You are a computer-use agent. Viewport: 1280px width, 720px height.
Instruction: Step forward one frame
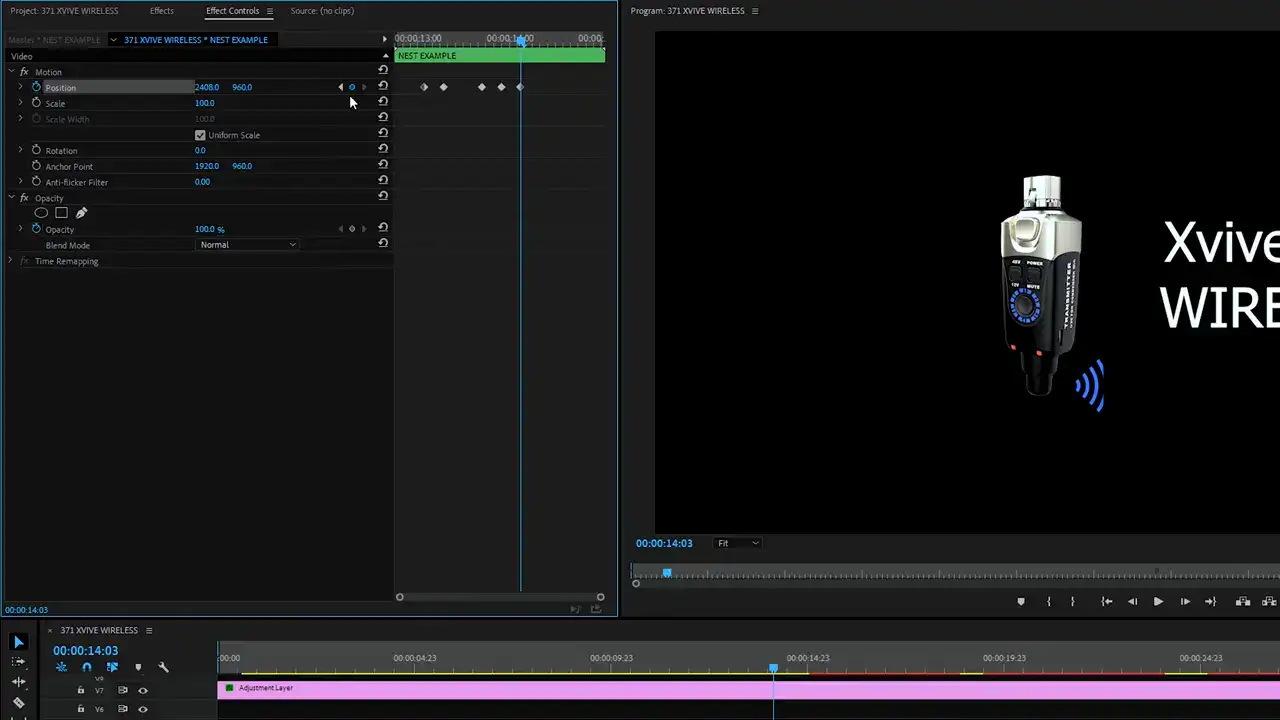(x=1185, y=602)
